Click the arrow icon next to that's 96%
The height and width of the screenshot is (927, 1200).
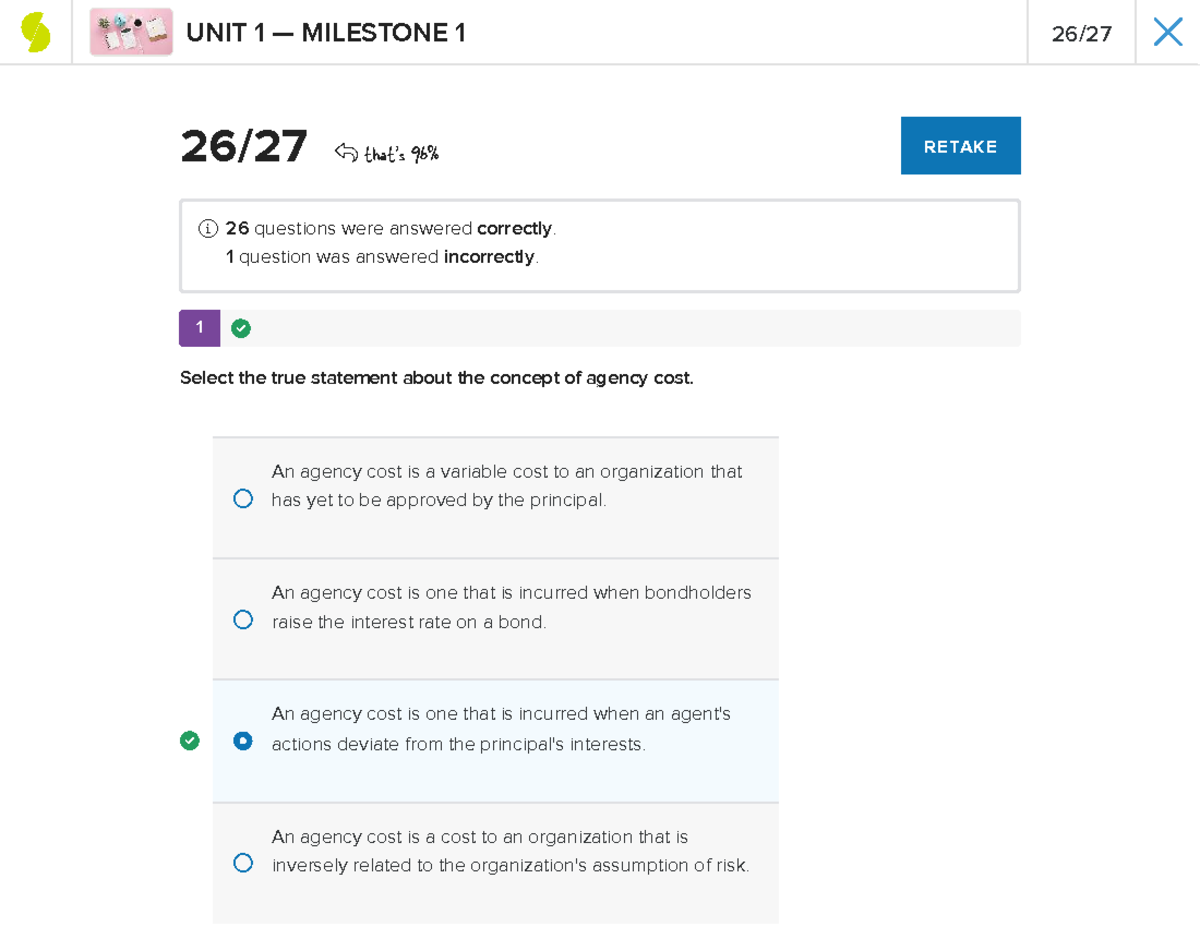(x=346, y=153)
